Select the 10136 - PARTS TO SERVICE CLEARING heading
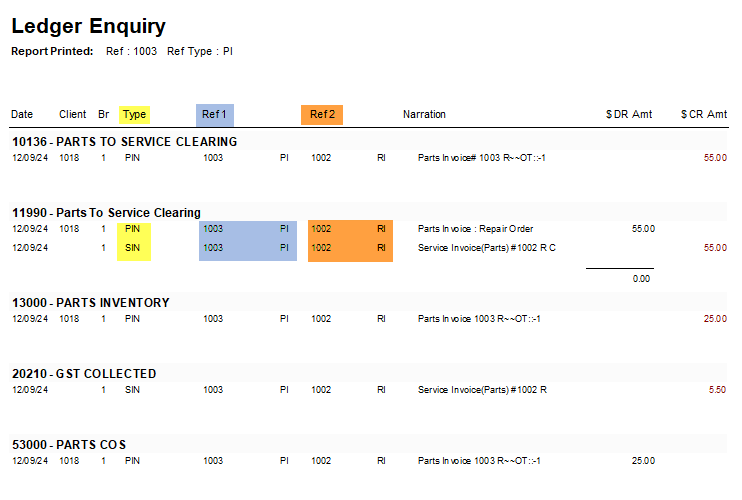The width and height of the screenshot is (742, 500). click(x=124, y=142)
